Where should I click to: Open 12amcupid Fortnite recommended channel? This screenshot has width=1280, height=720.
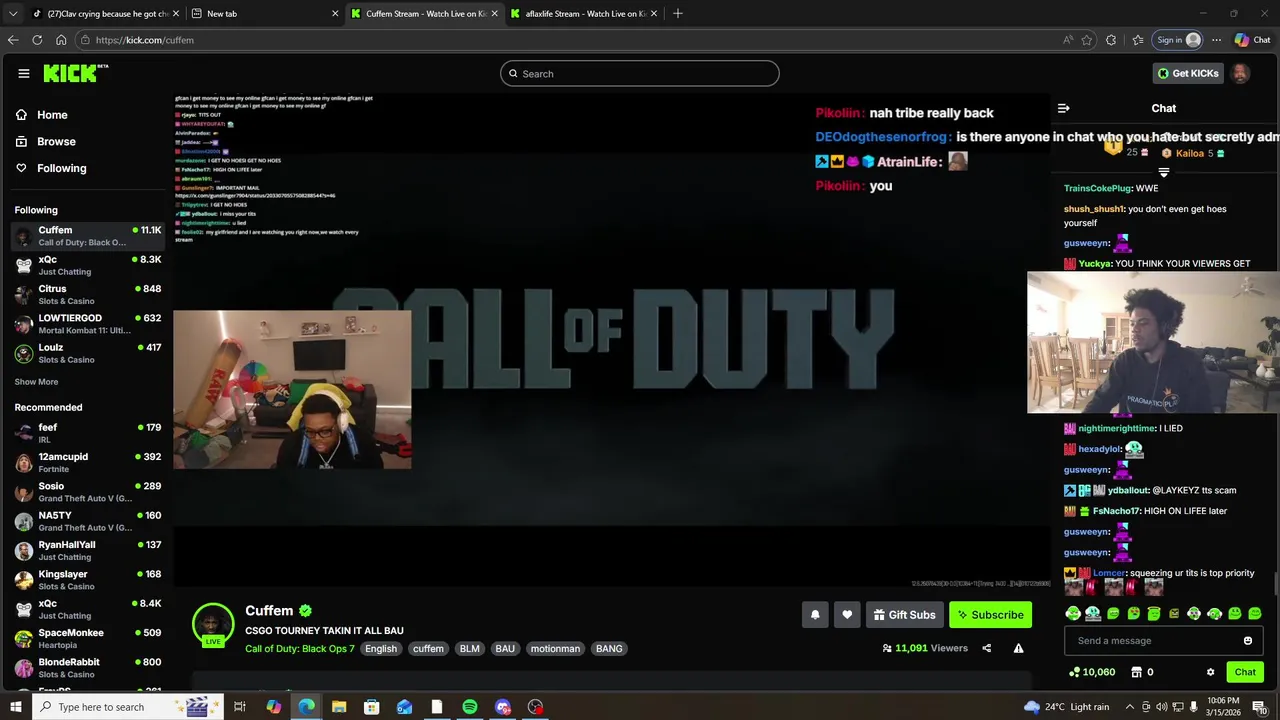(x=88, y=462)
